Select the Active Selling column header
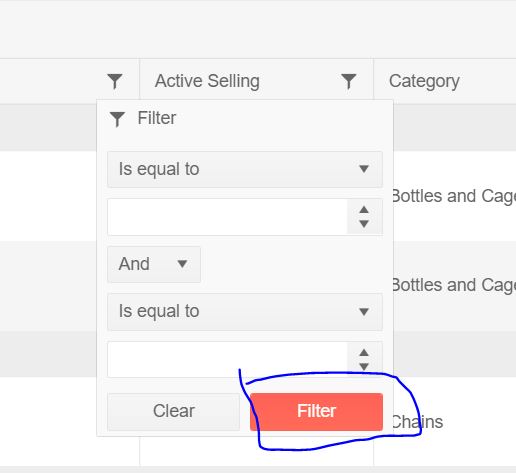 [x=207, y=81]
